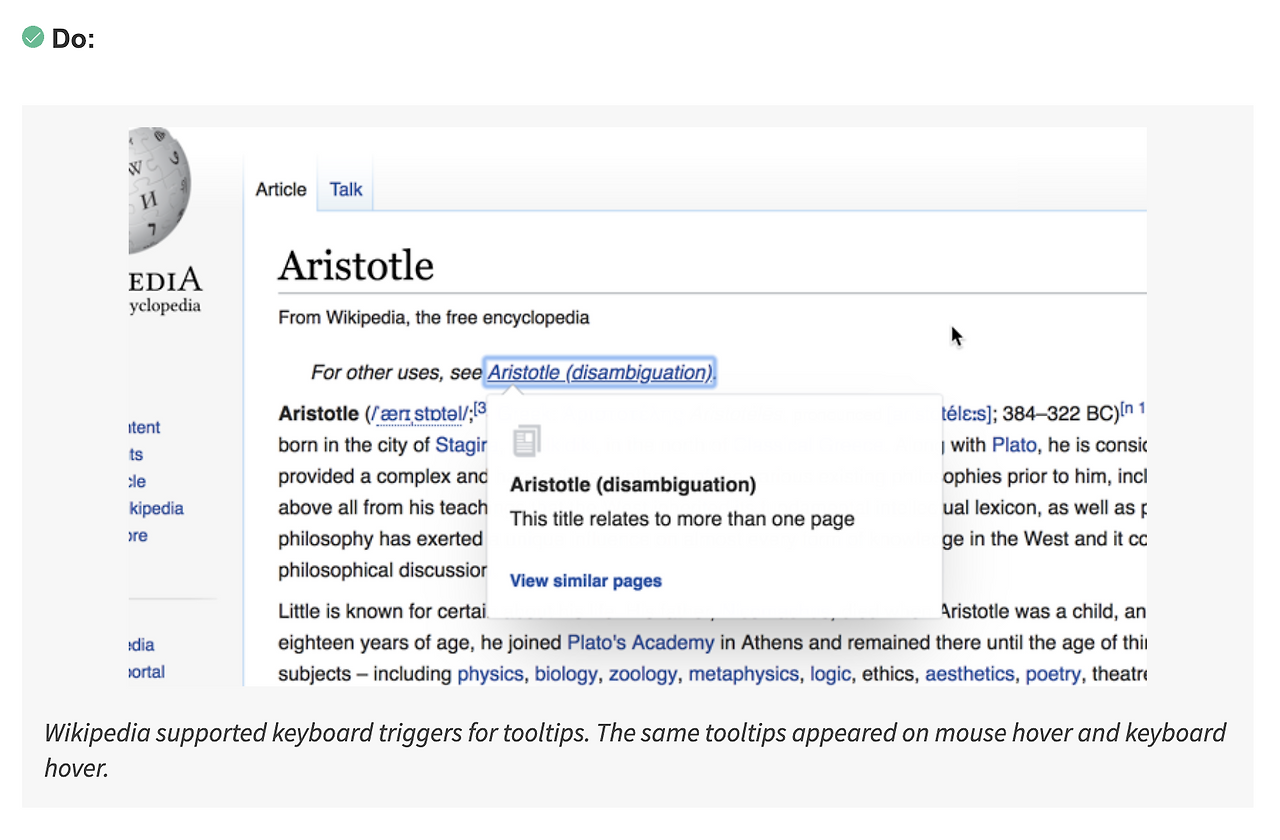Follow the physics link
The width and height of the screenshot is (1280, 840).
point(490,674)
